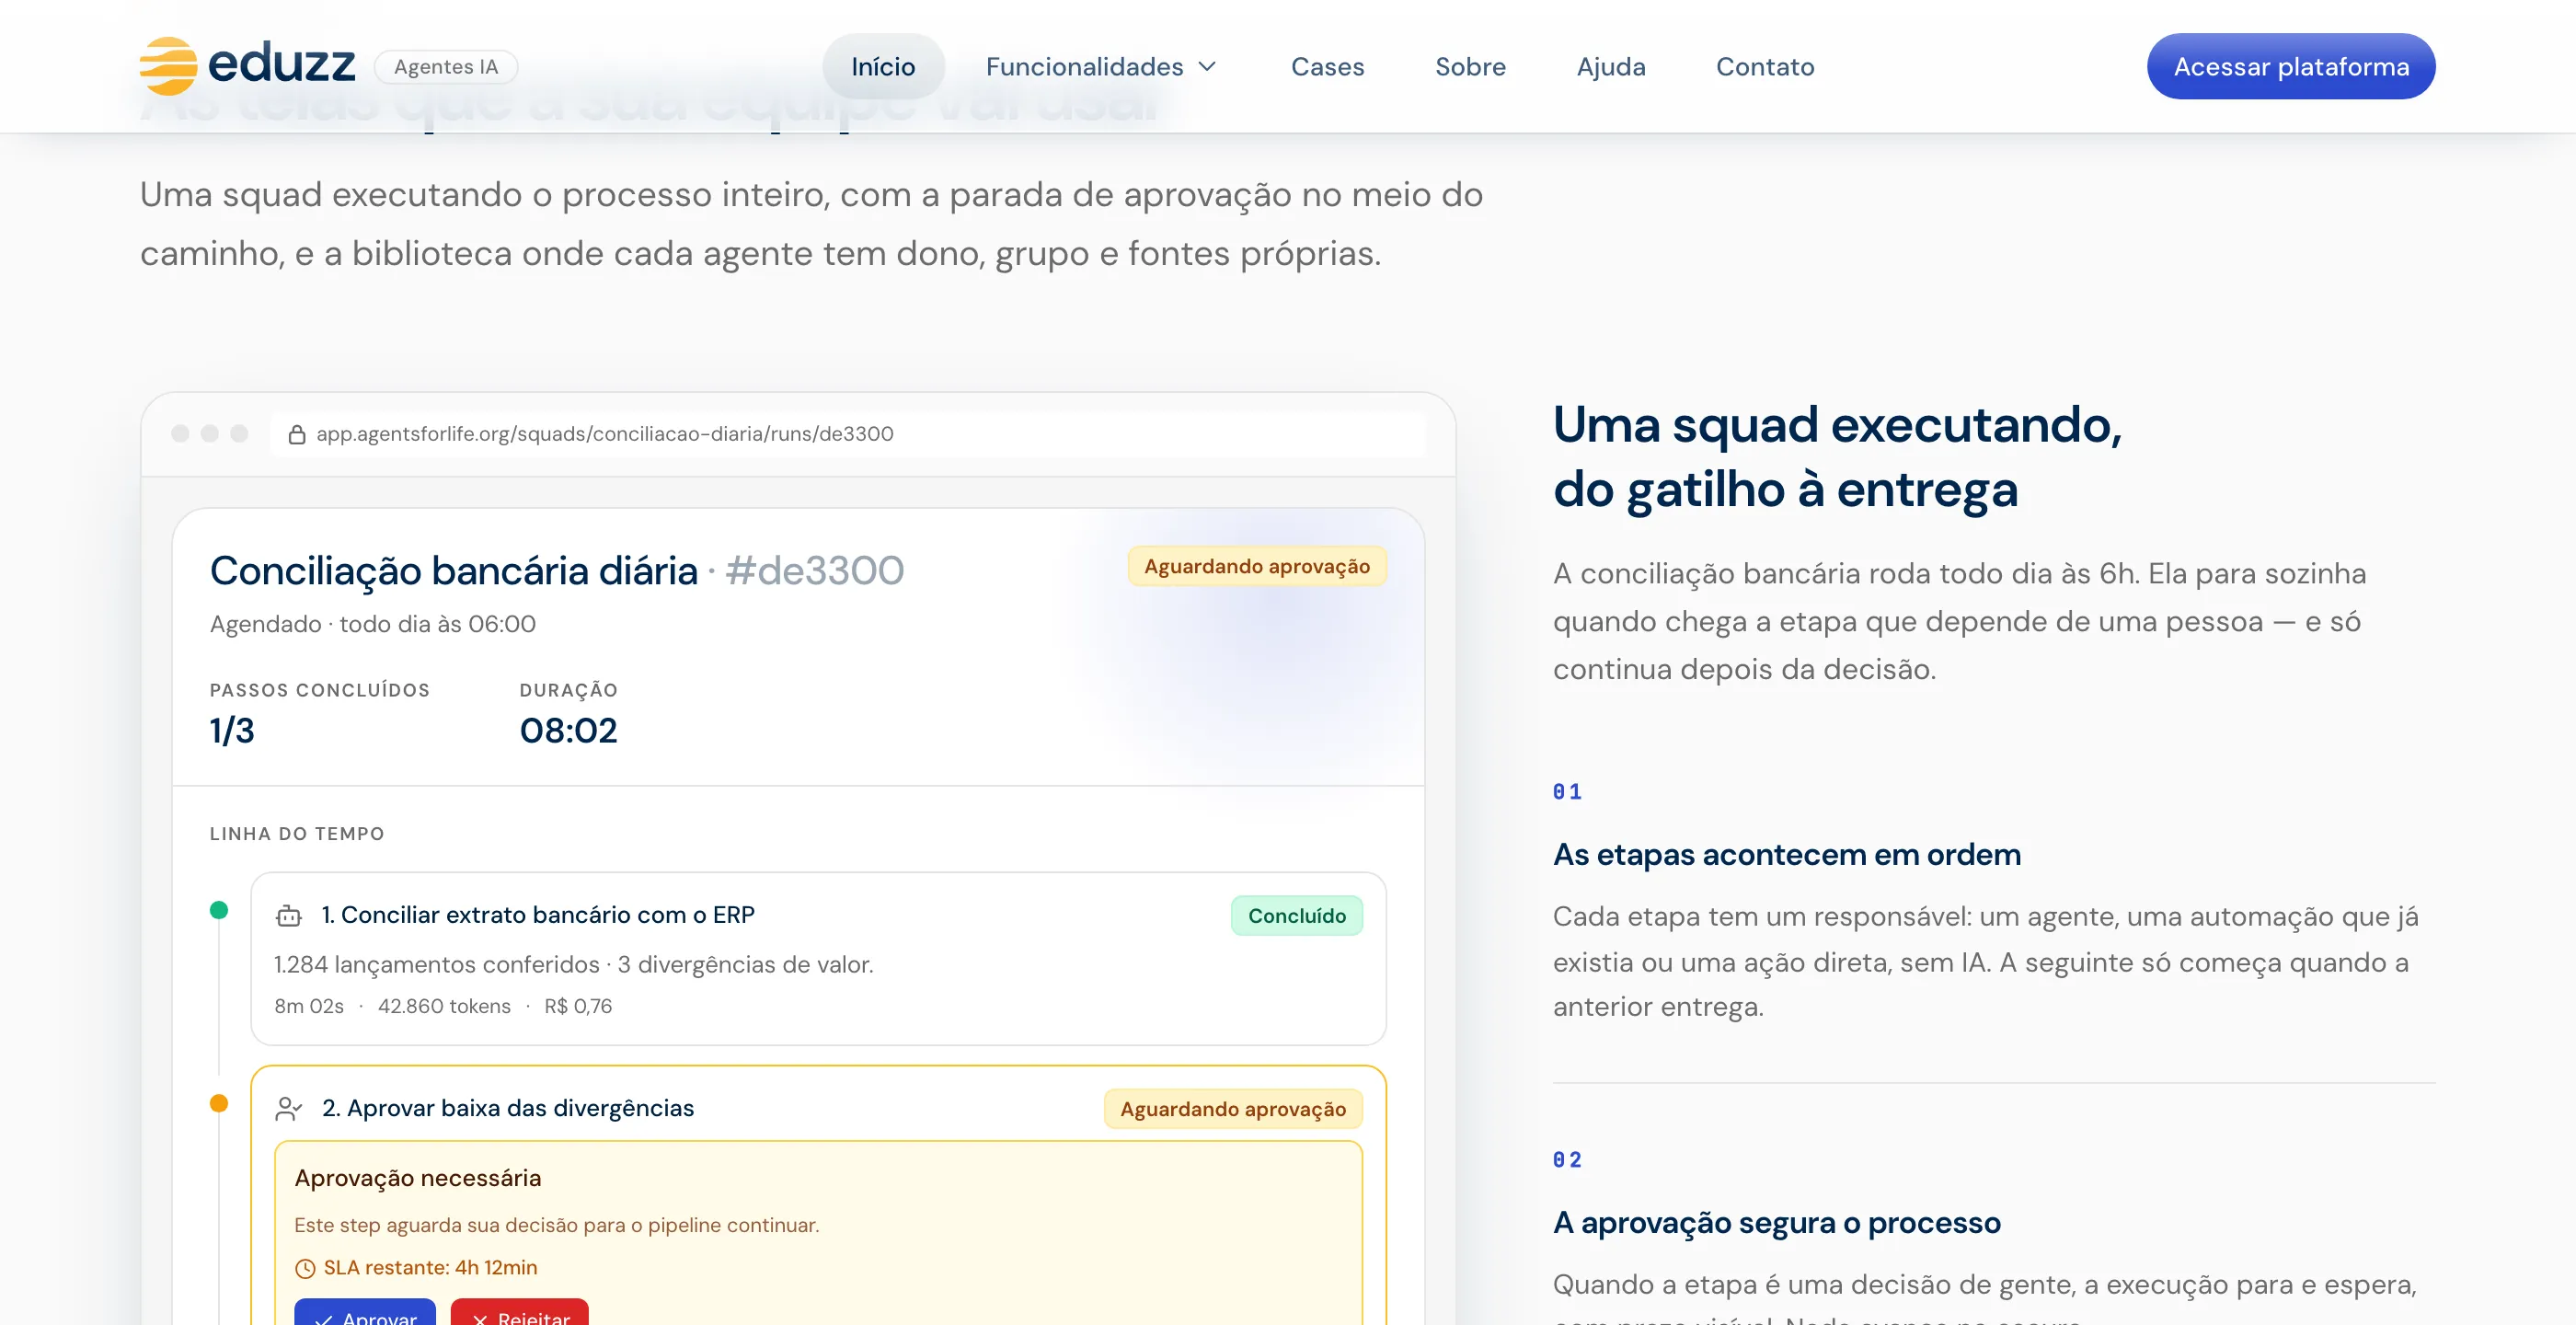Click the step number 01
Screen dimensions: 2576x1325
[1567, 792]
